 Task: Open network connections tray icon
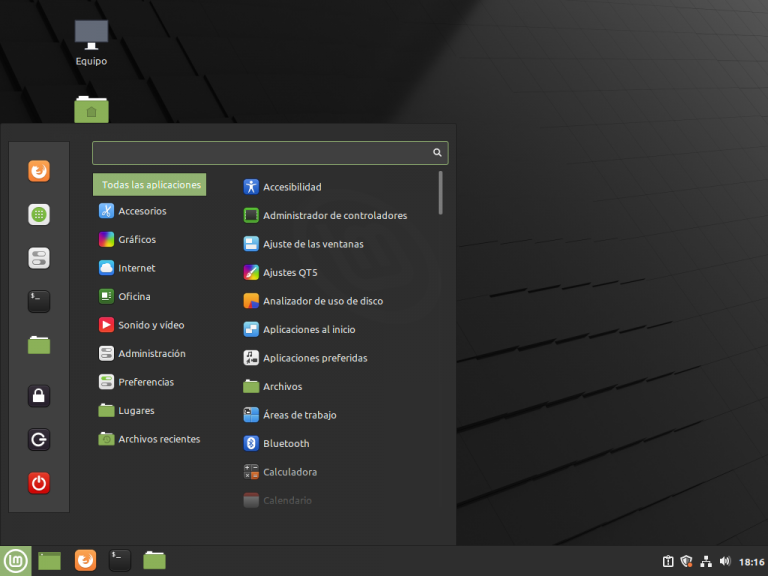706,561
